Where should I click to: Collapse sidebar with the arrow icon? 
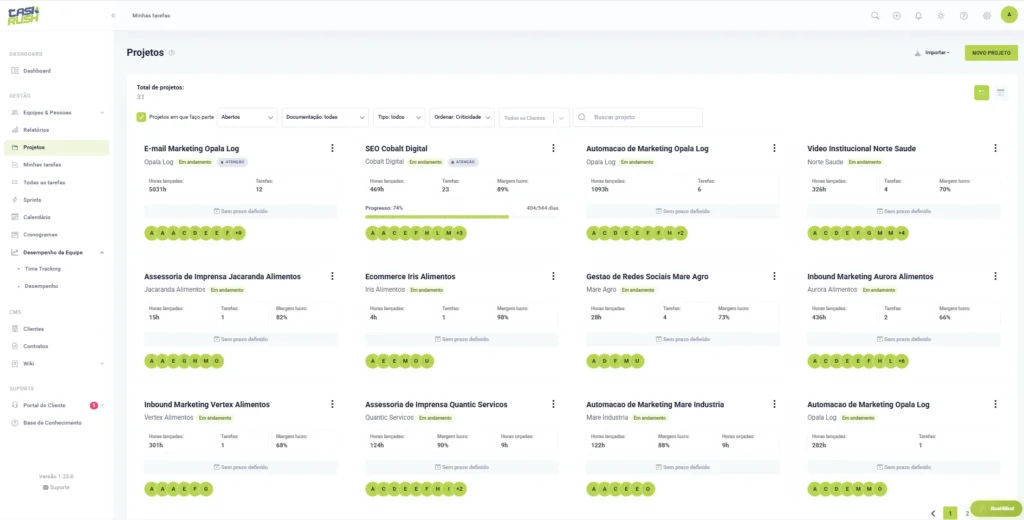click(x=114, y=15)
